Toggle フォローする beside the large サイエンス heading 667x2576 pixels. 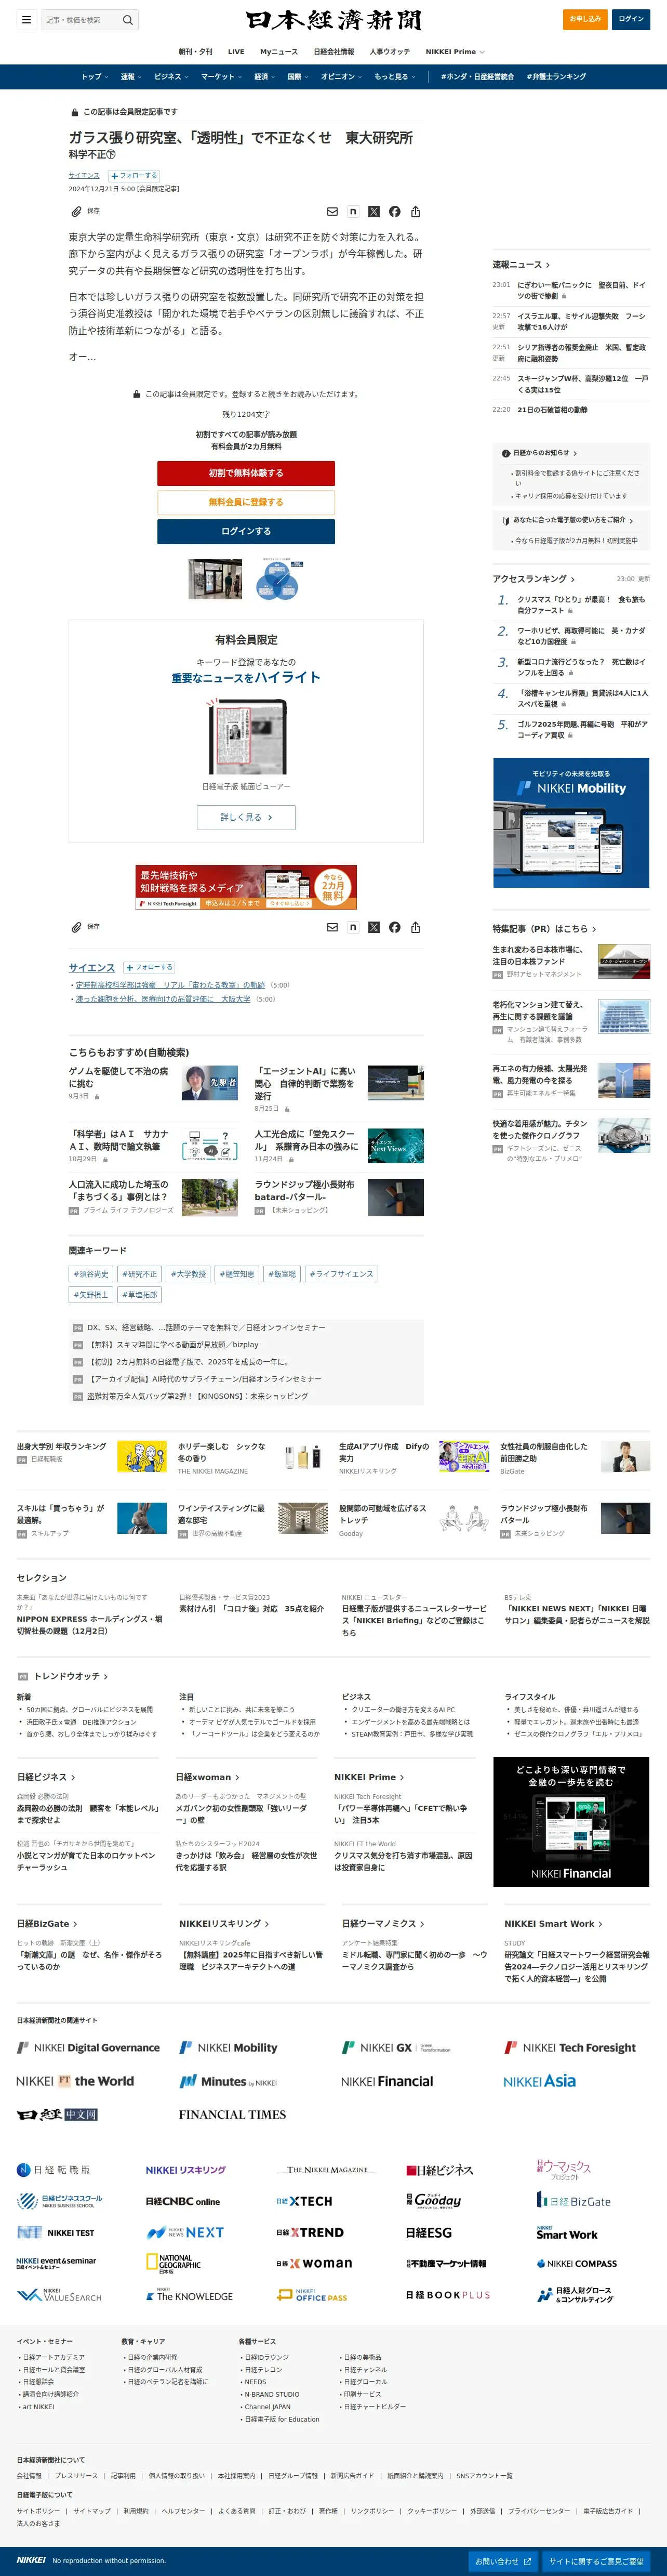[149, 967]
